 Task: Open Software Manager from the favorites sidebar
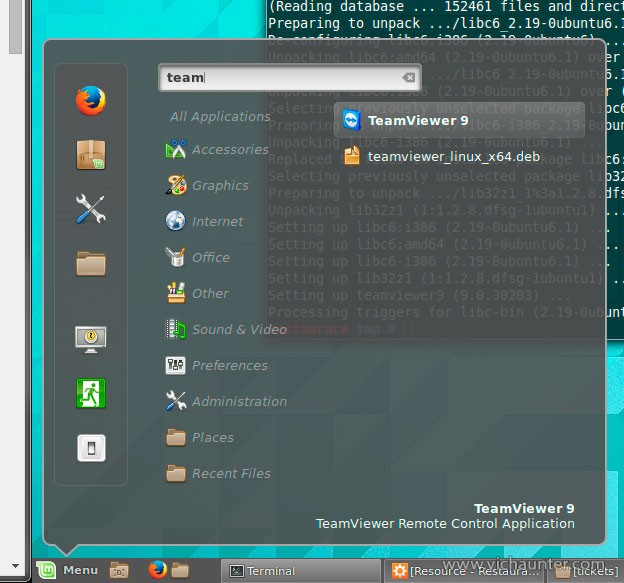point(91,155)
